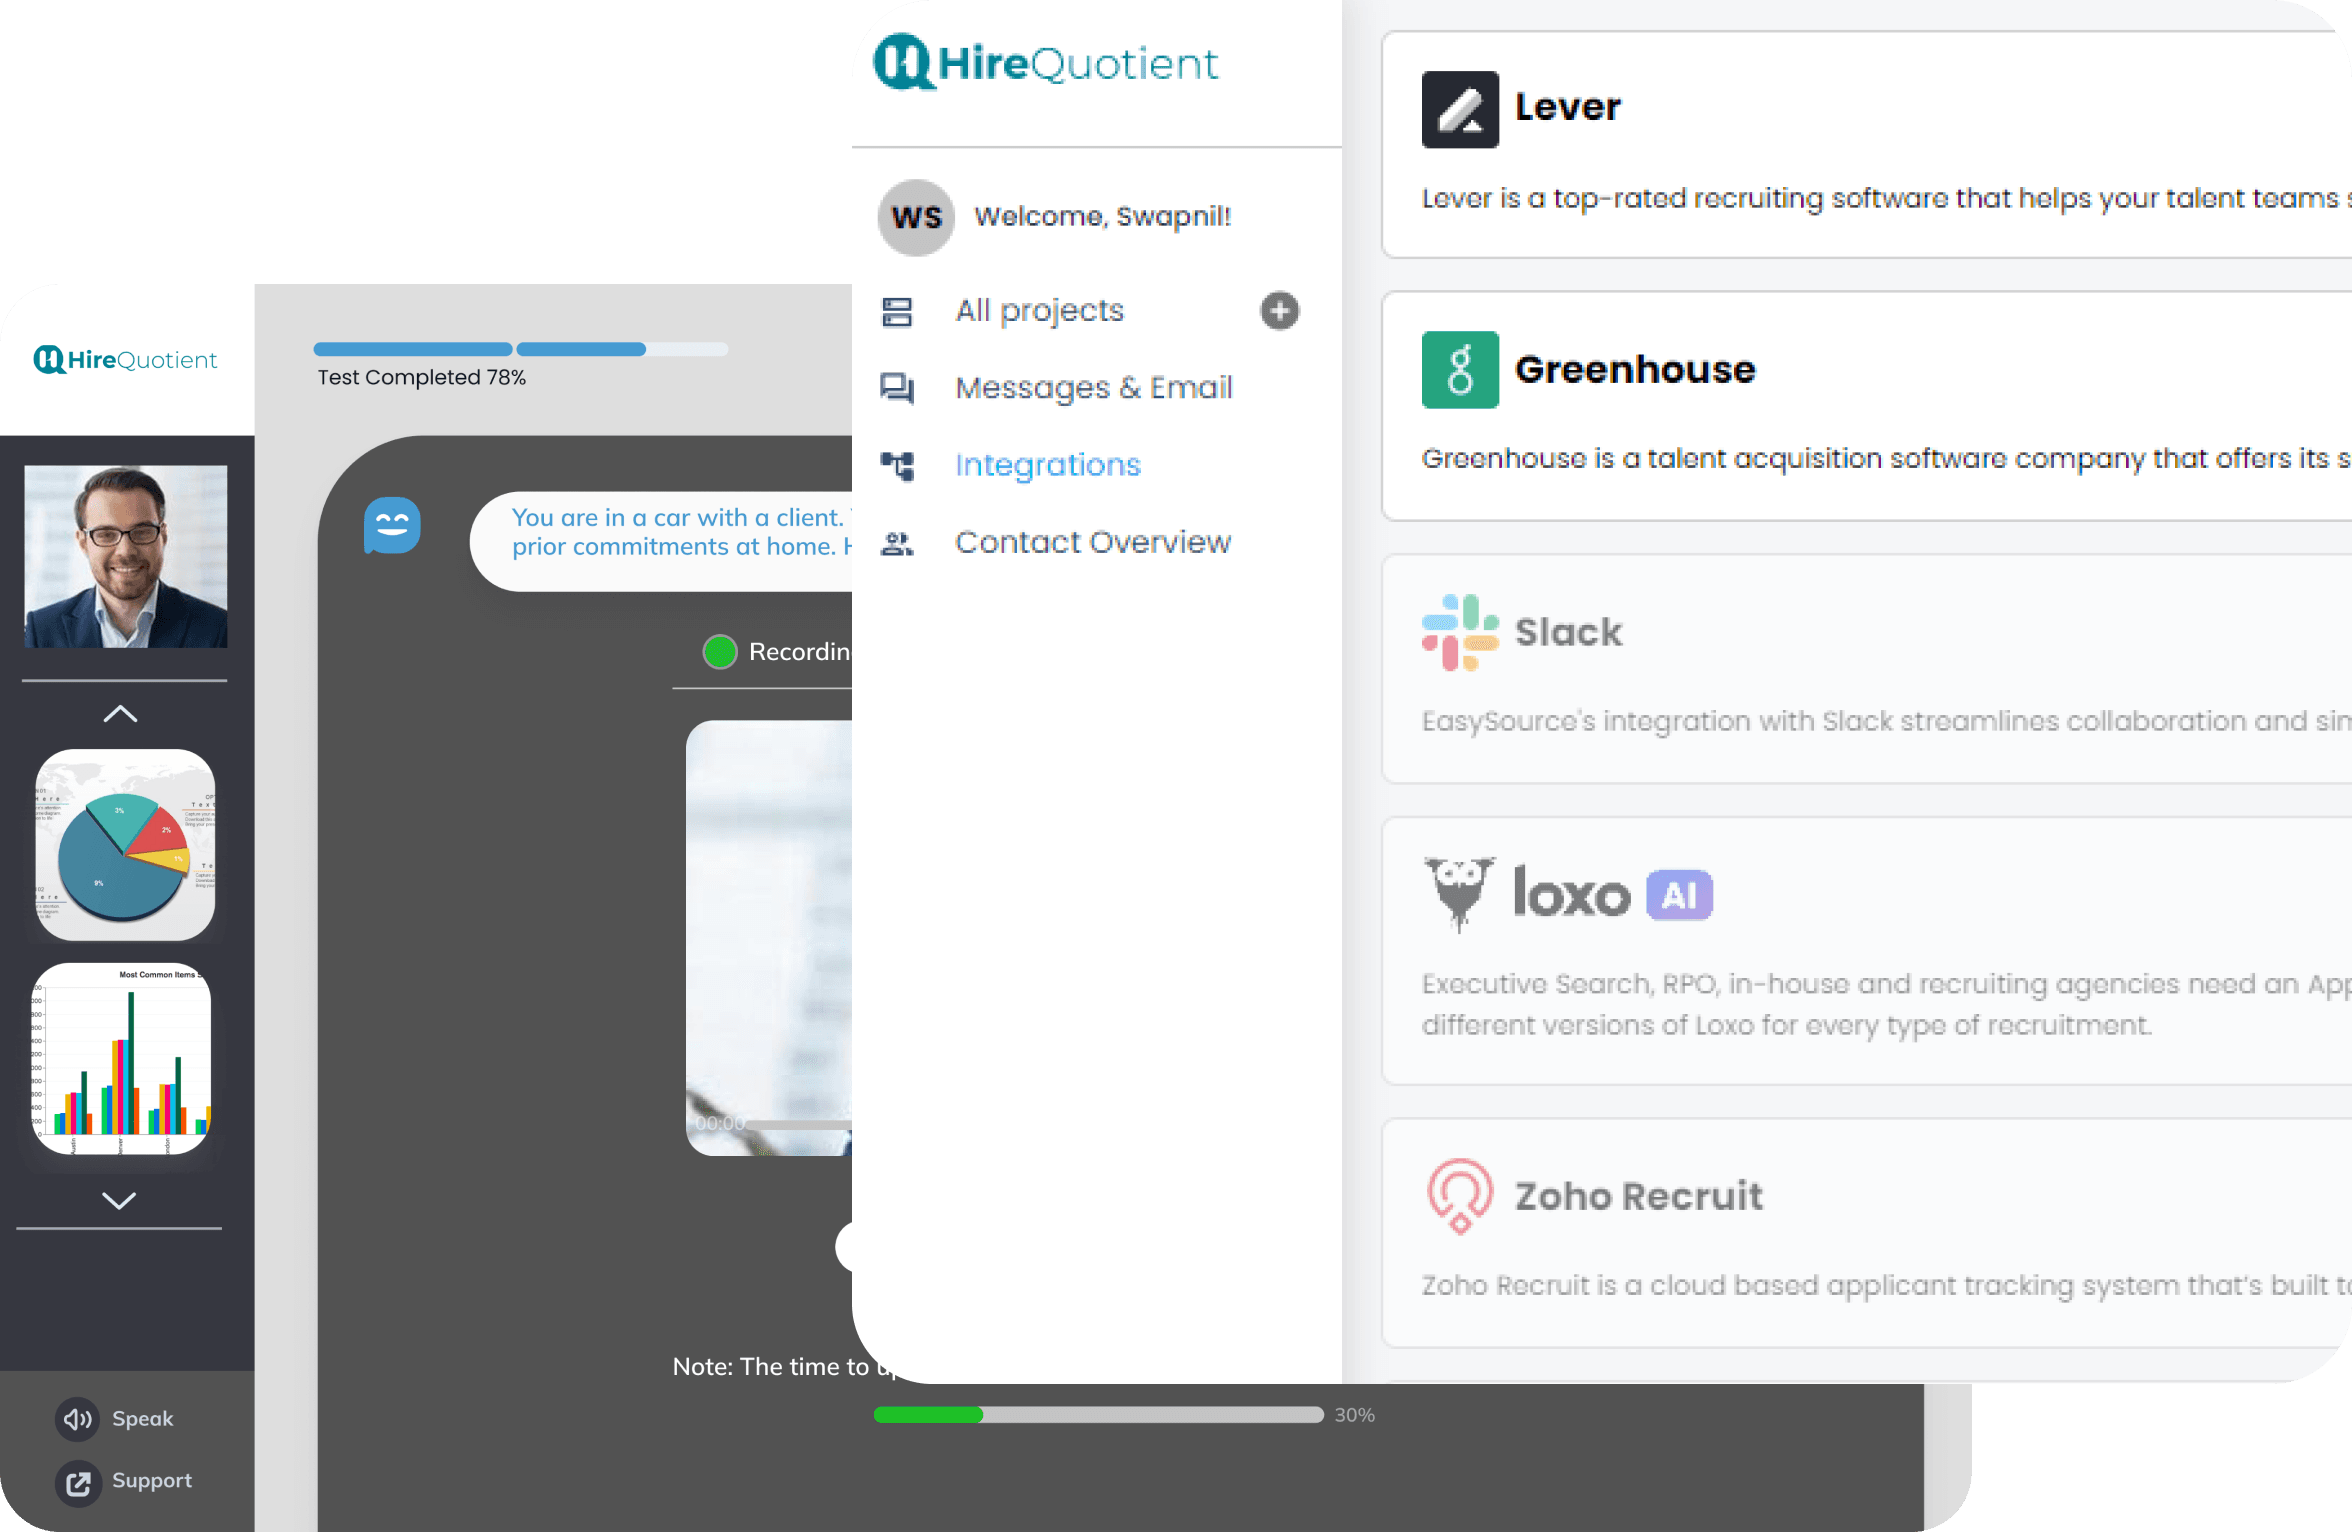The height and width of the screenshot is (1532, 2352).
Task: Click the loxo description text
Action: [x=1886, y=1004]
